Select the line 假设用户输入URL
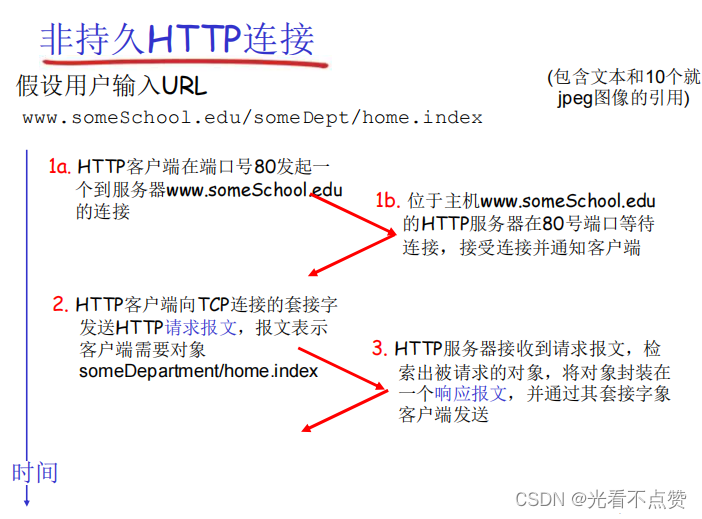The width and height of the screenshot is (702, 519). (x=111, y=86)
